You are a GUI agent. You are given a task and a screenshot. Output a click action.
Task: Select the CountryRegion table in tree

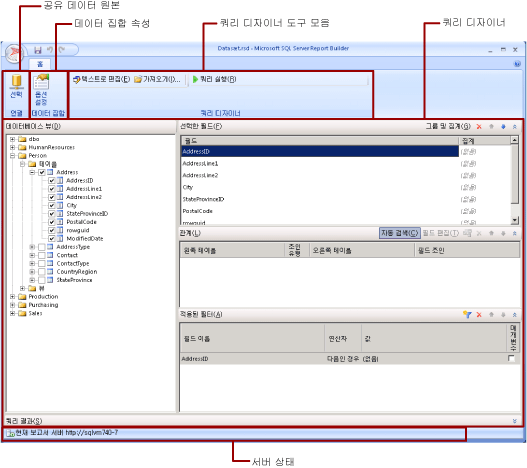coord(77,272)
